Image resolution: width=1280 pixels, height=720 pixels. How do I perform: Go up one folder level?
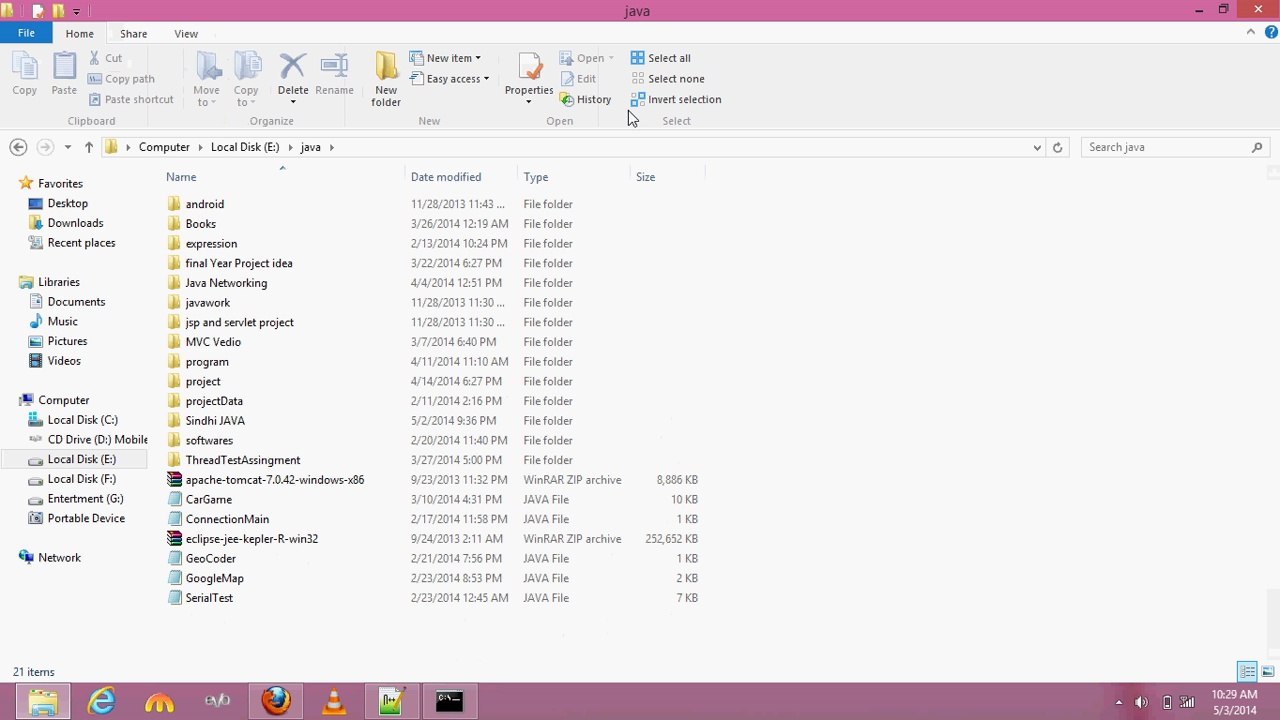click(x=88, y=147)
